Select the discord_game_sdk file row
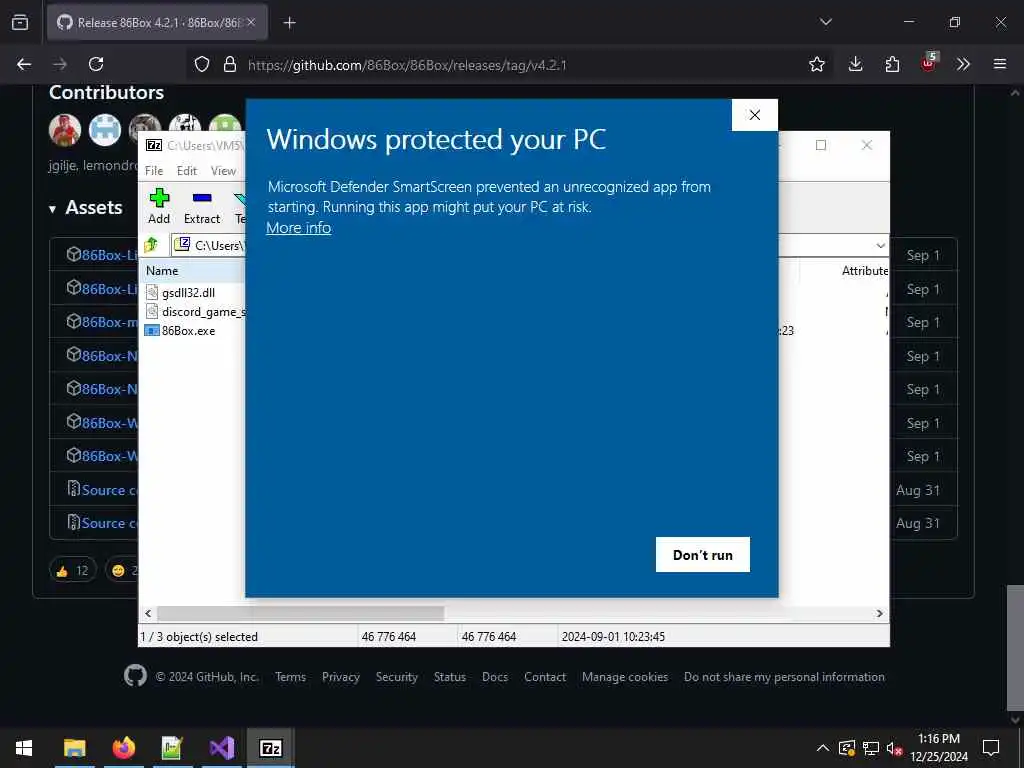This screenshot has width=1024, height=768. [195, 312]
